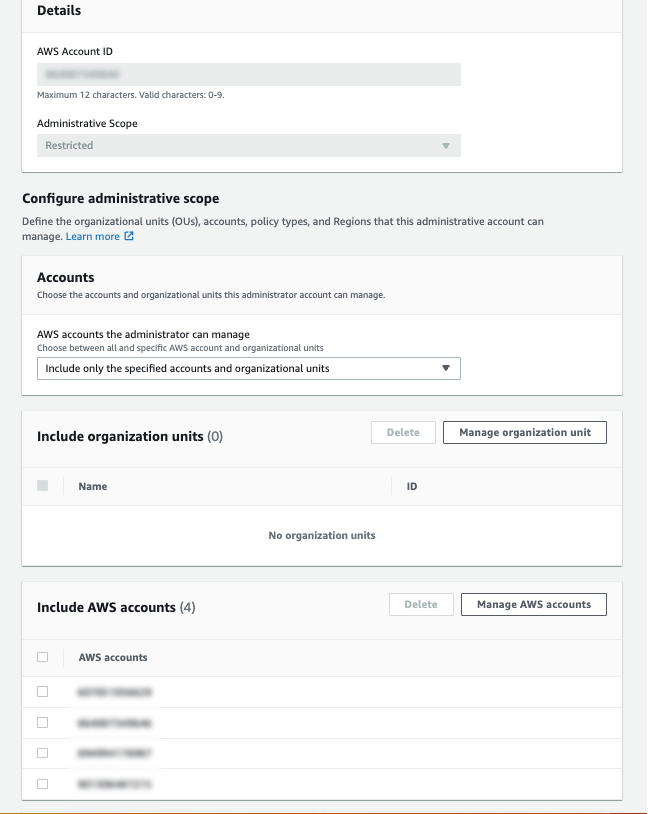Select the organization units table header checkbox
648x814 pixels.
pos(43,486)
